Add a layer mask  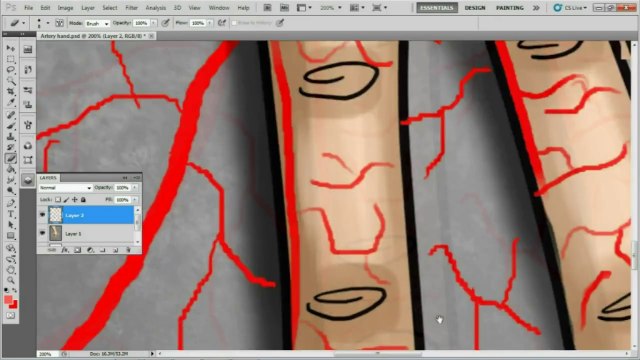pyautogui.click(x=78, y=250)
